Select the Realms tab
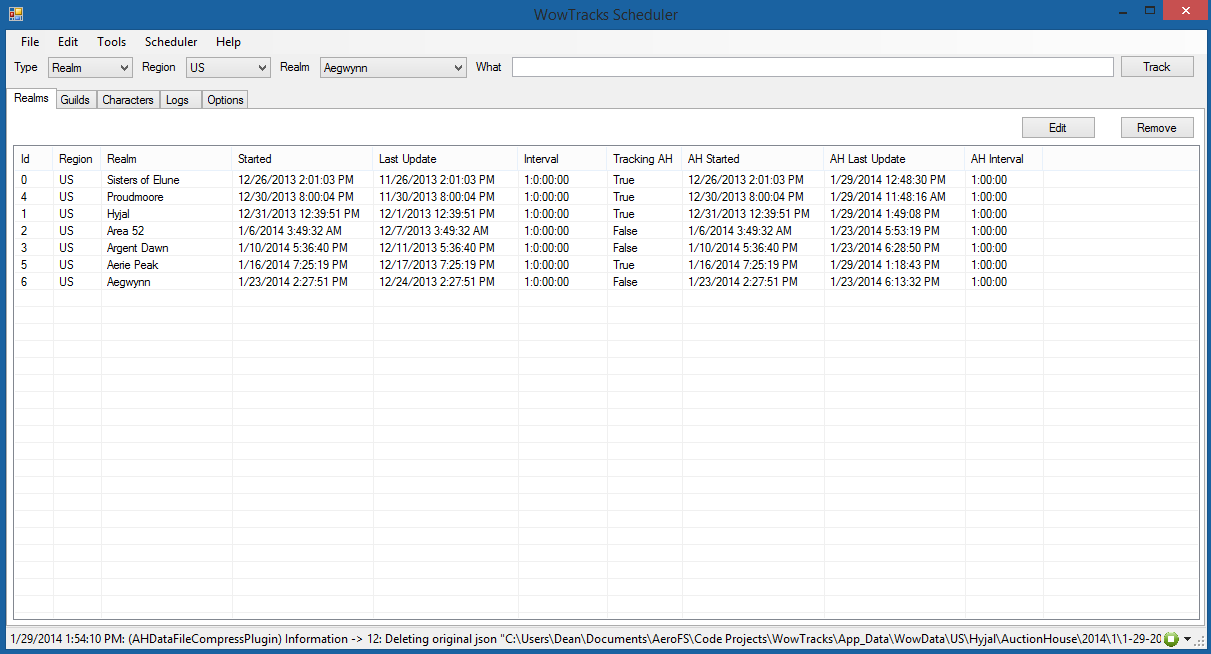 click(x=31, y=99)
